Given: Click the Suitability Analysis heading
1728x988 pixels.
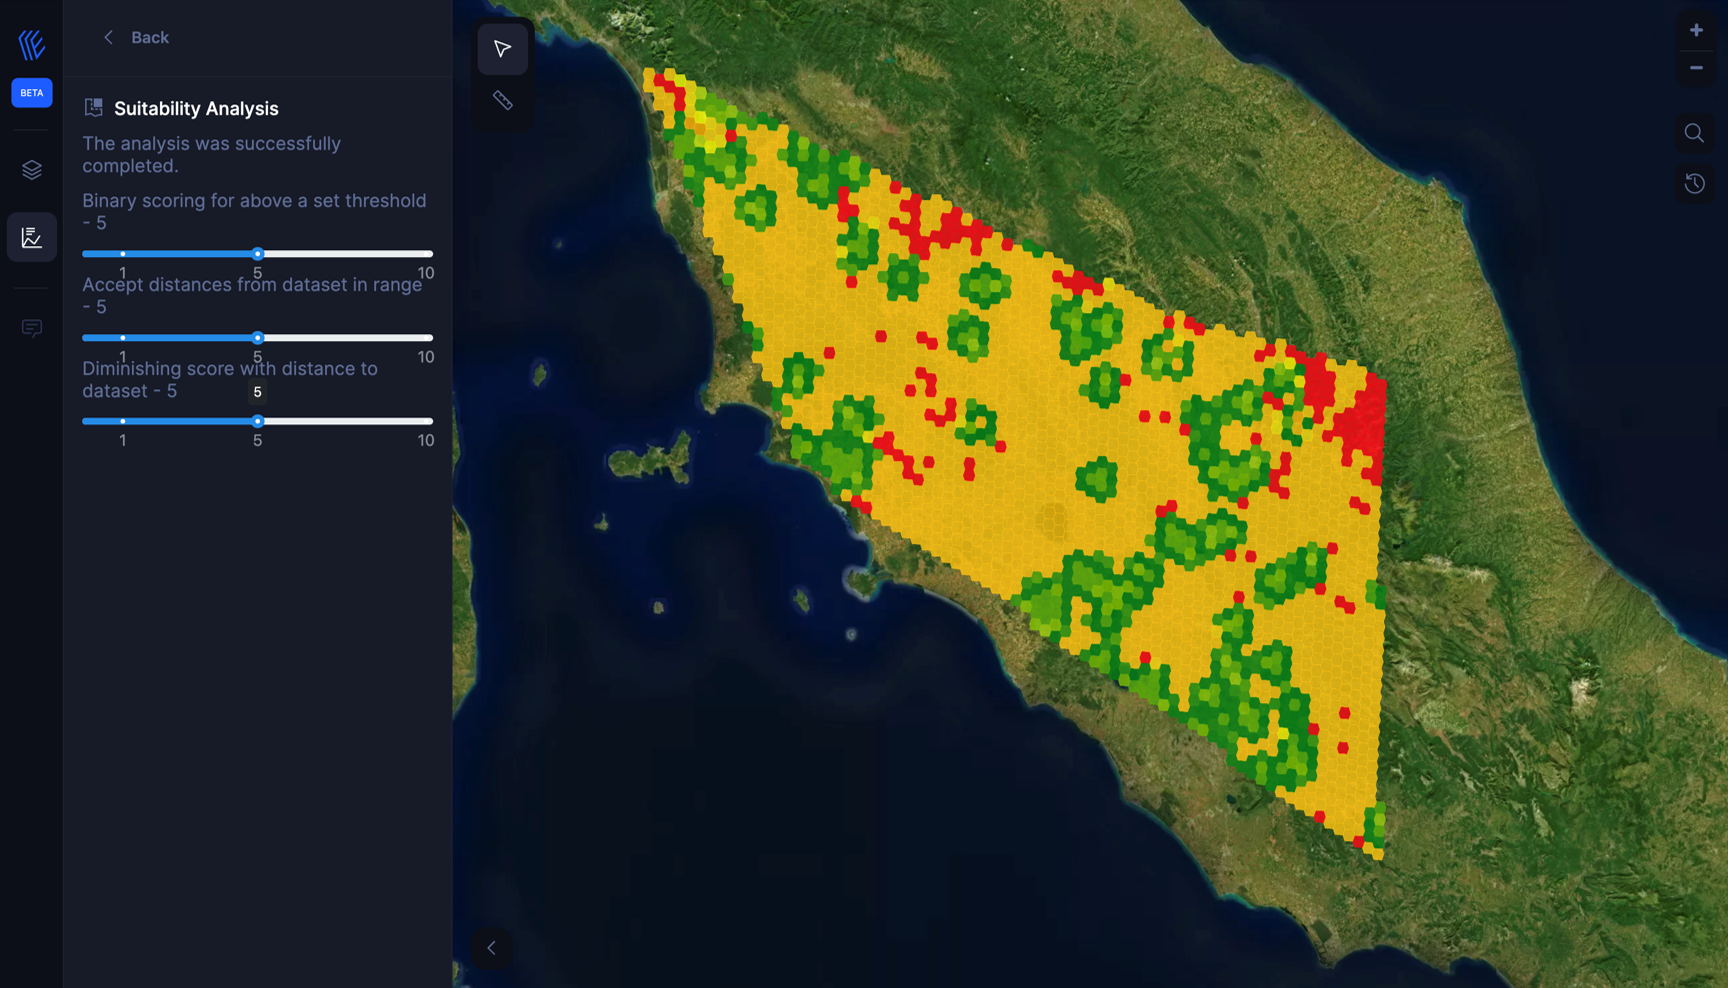Looking at the screenshot, I should click(x=196, y=108).
